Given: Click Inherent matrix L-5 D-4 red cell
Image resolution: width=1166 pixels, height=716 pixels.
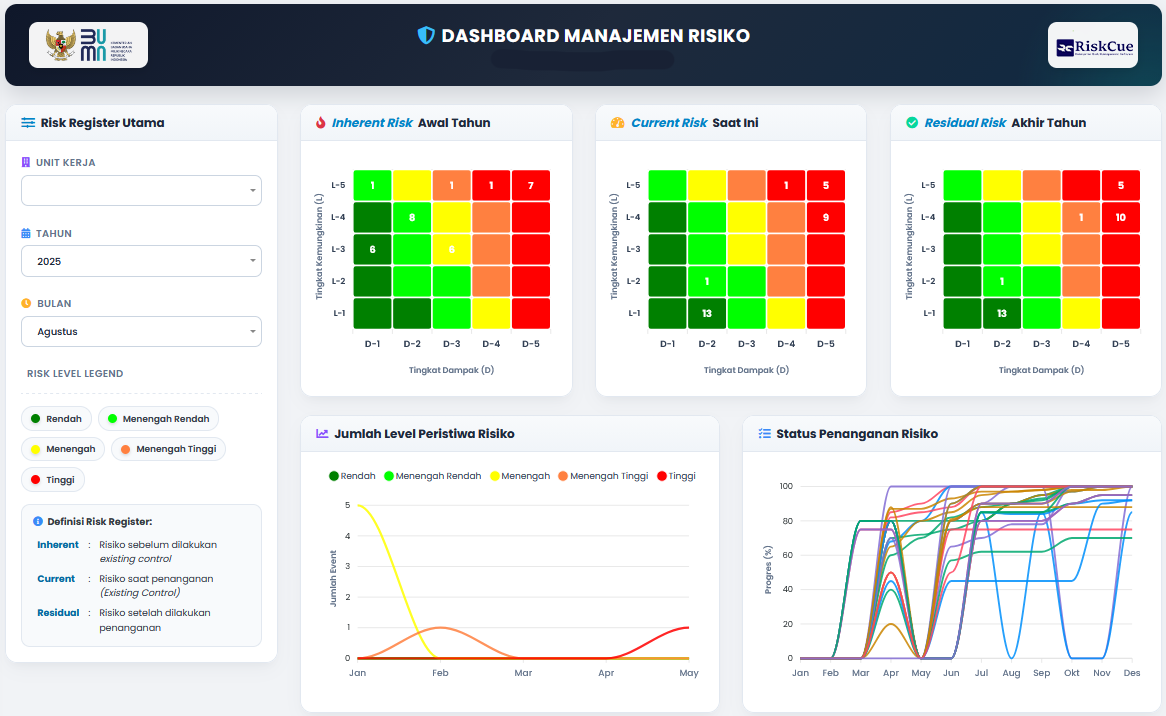Looking at the screenshot, I should pyautogui.click(x=491, y=185).
